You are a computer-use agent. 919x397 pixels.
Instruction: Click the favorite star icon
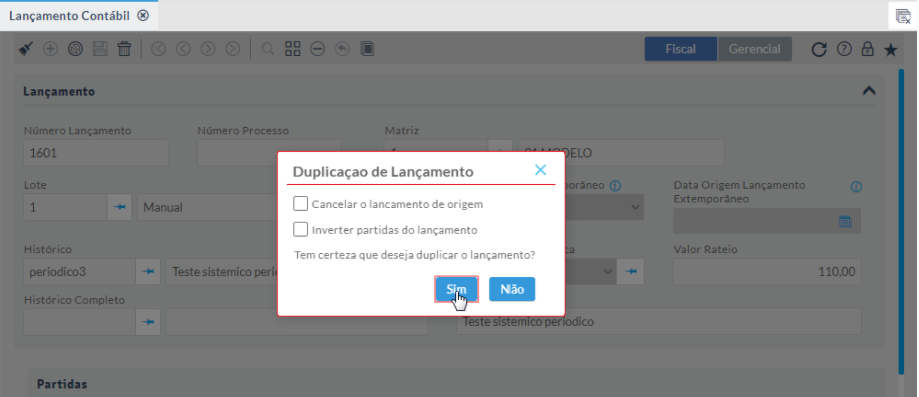[x=891, y=49]
